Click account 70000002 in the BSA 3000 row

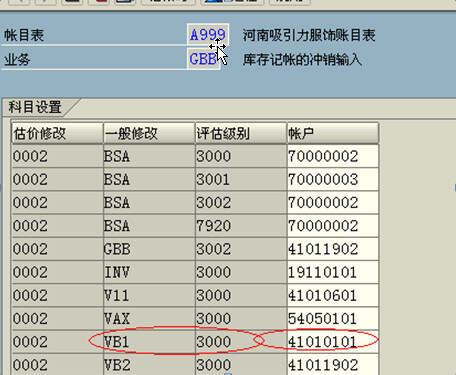(x=333, y=156)
